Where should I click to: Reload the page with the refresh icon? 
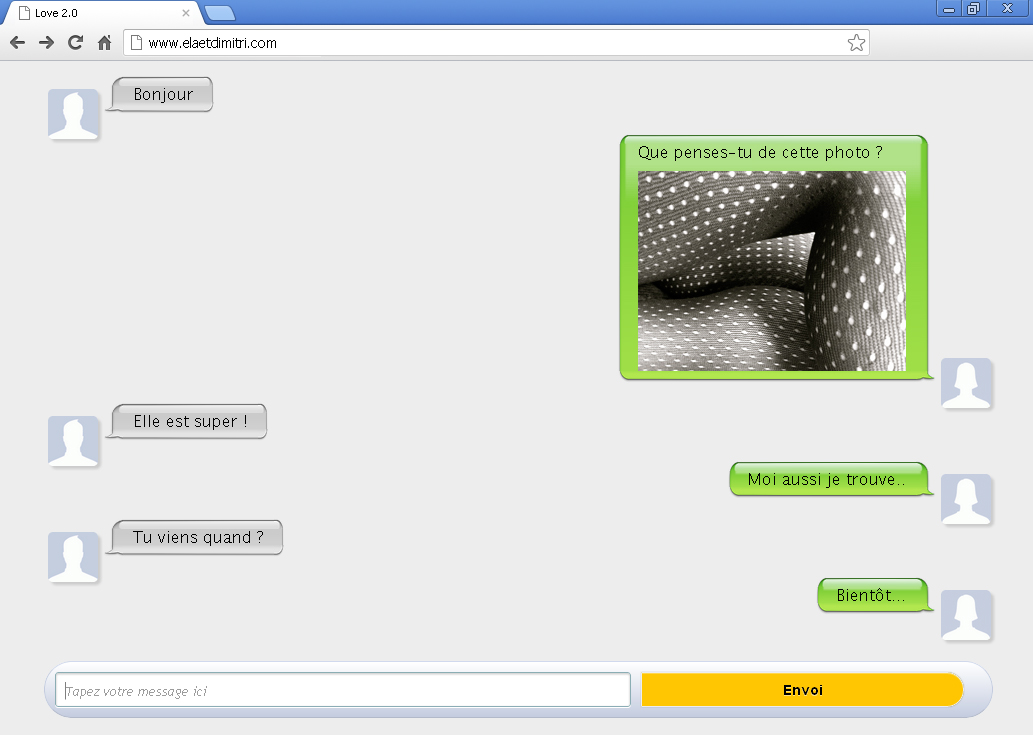[75, 43]
